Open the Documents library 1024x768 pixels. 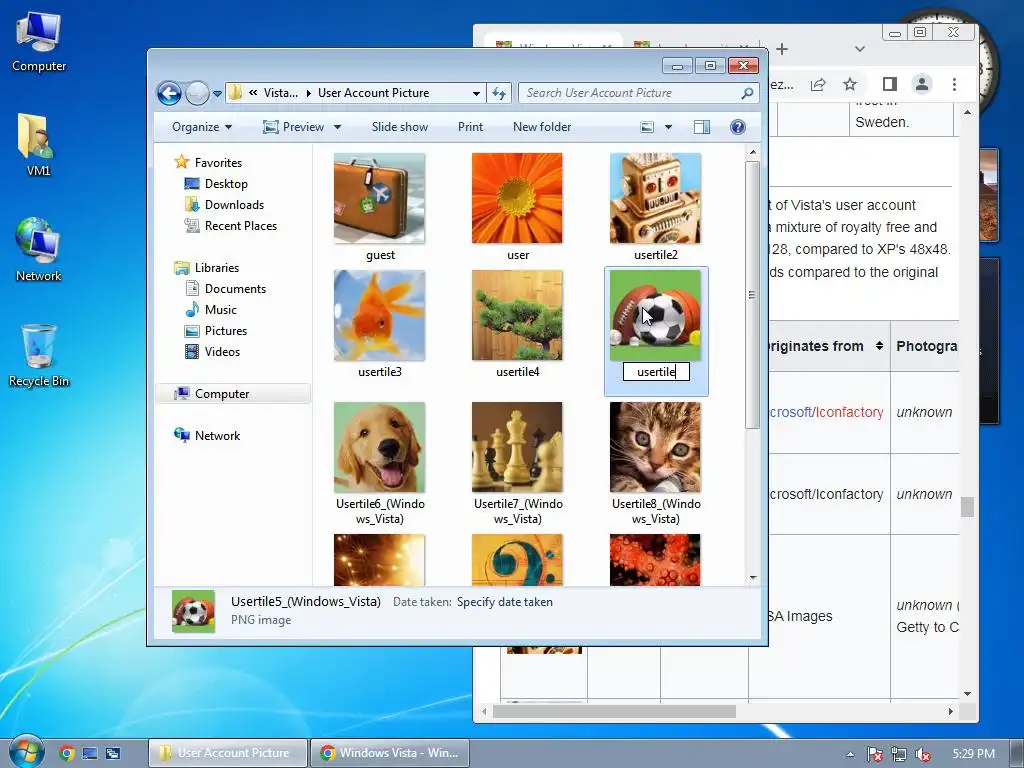point(226,289)
